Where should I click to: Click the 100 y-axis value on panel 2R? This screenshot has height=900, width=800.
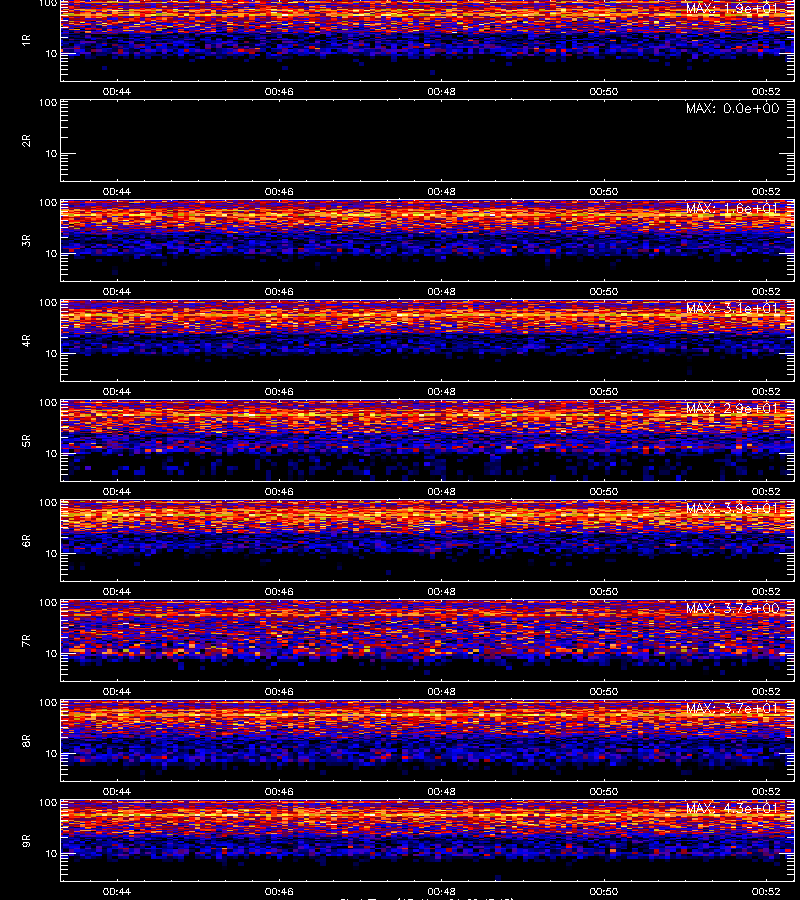(48, 103)
